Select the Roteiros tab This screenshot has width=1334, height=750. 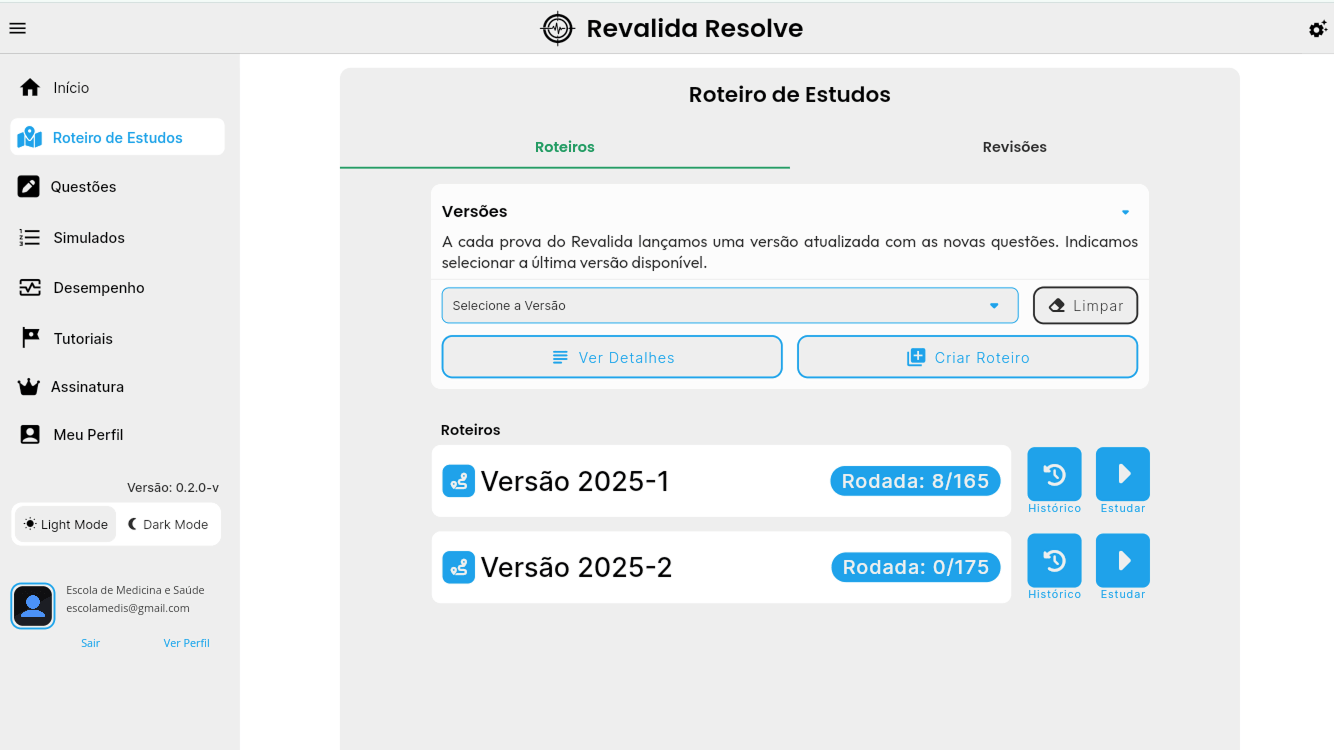pos(564,146)
